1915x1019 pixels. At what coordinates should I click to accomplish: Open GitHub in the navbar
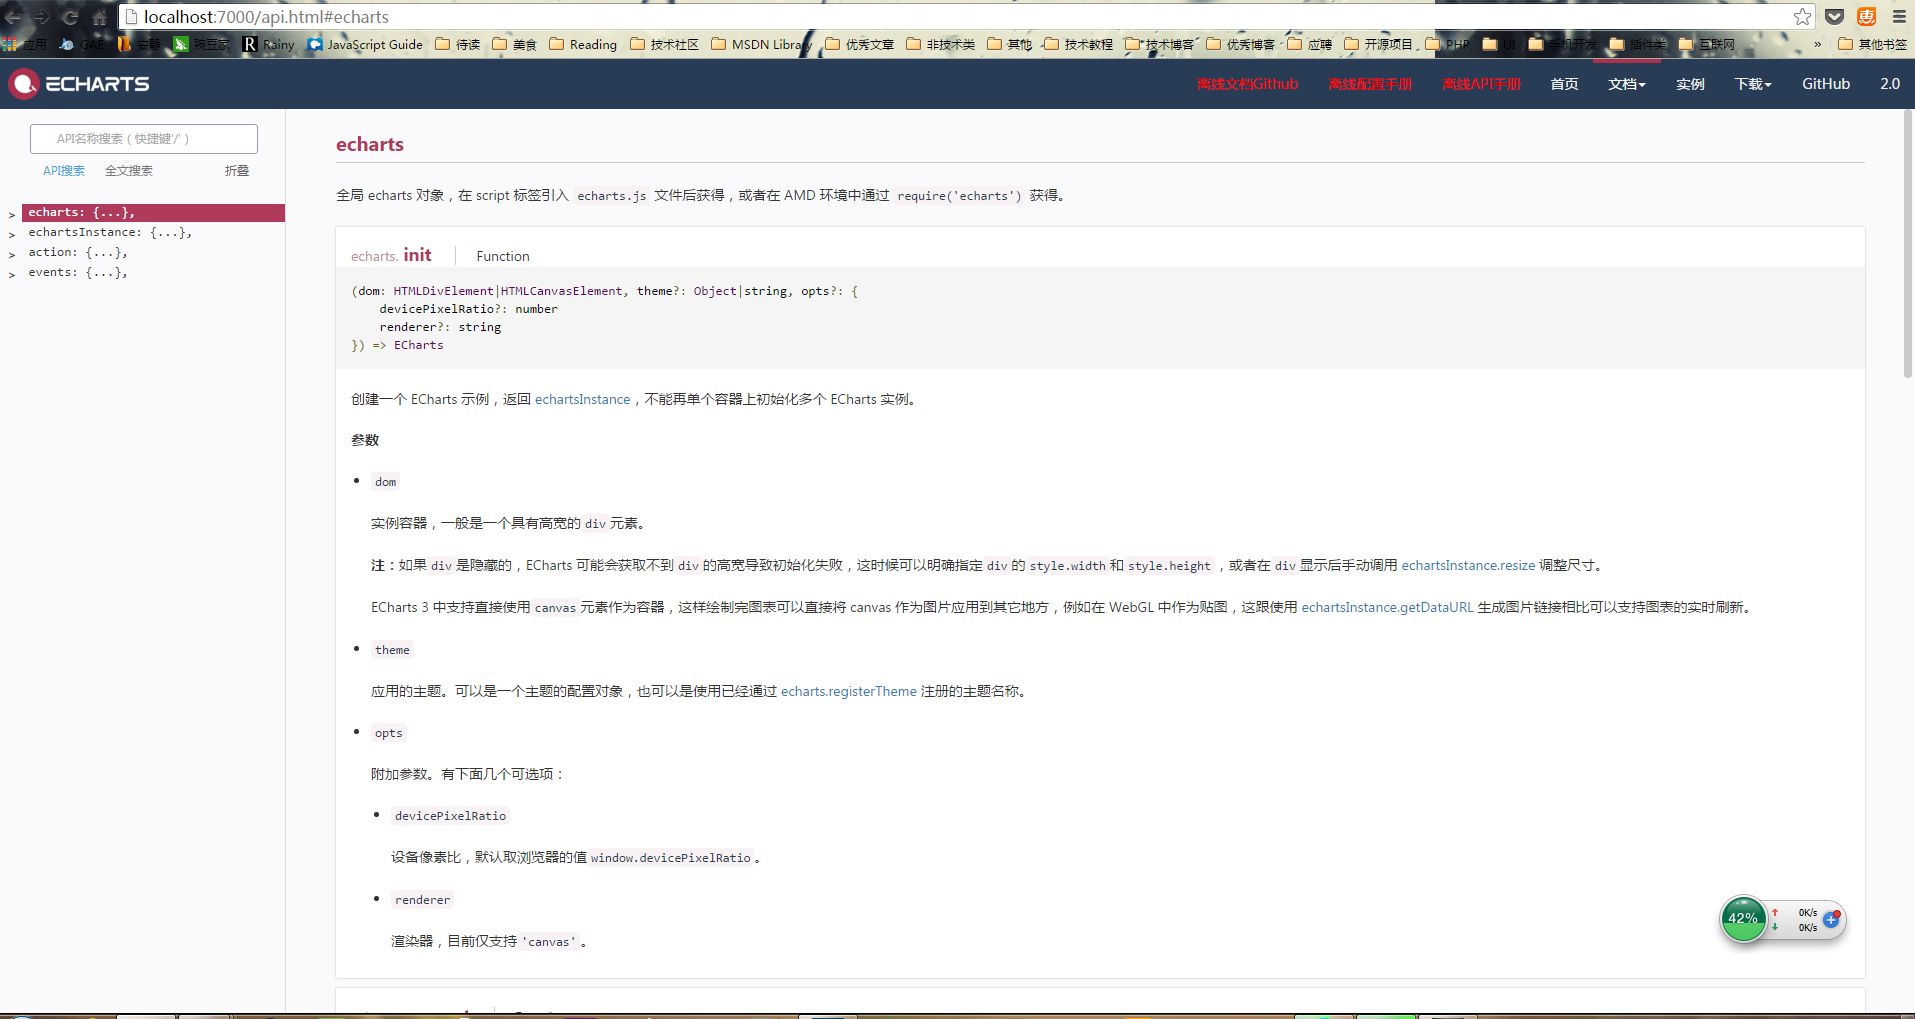click(x=1826, y=84)
